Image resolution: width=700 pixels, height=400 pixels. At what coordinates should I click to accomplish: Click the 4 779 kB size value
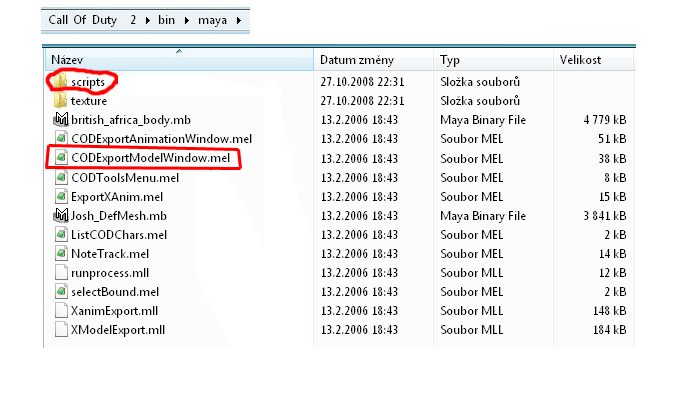[x=605, y=120]
